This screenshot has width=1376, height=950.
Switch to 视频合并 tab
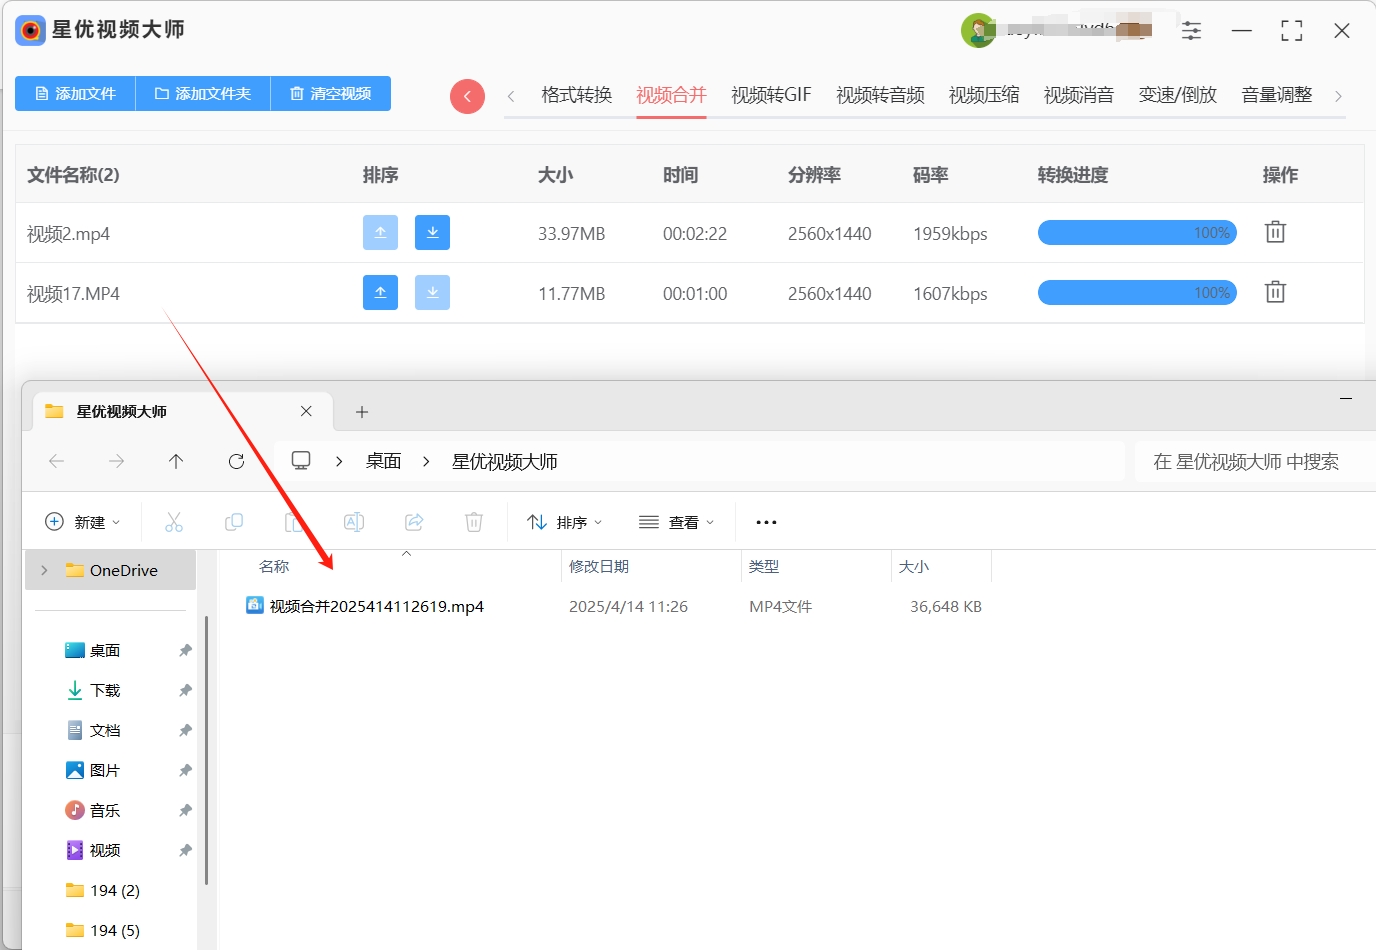(671, 95)
